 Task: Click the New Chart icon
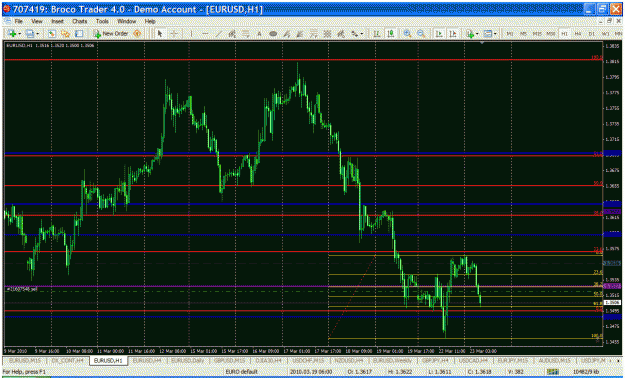pos(12,34)
